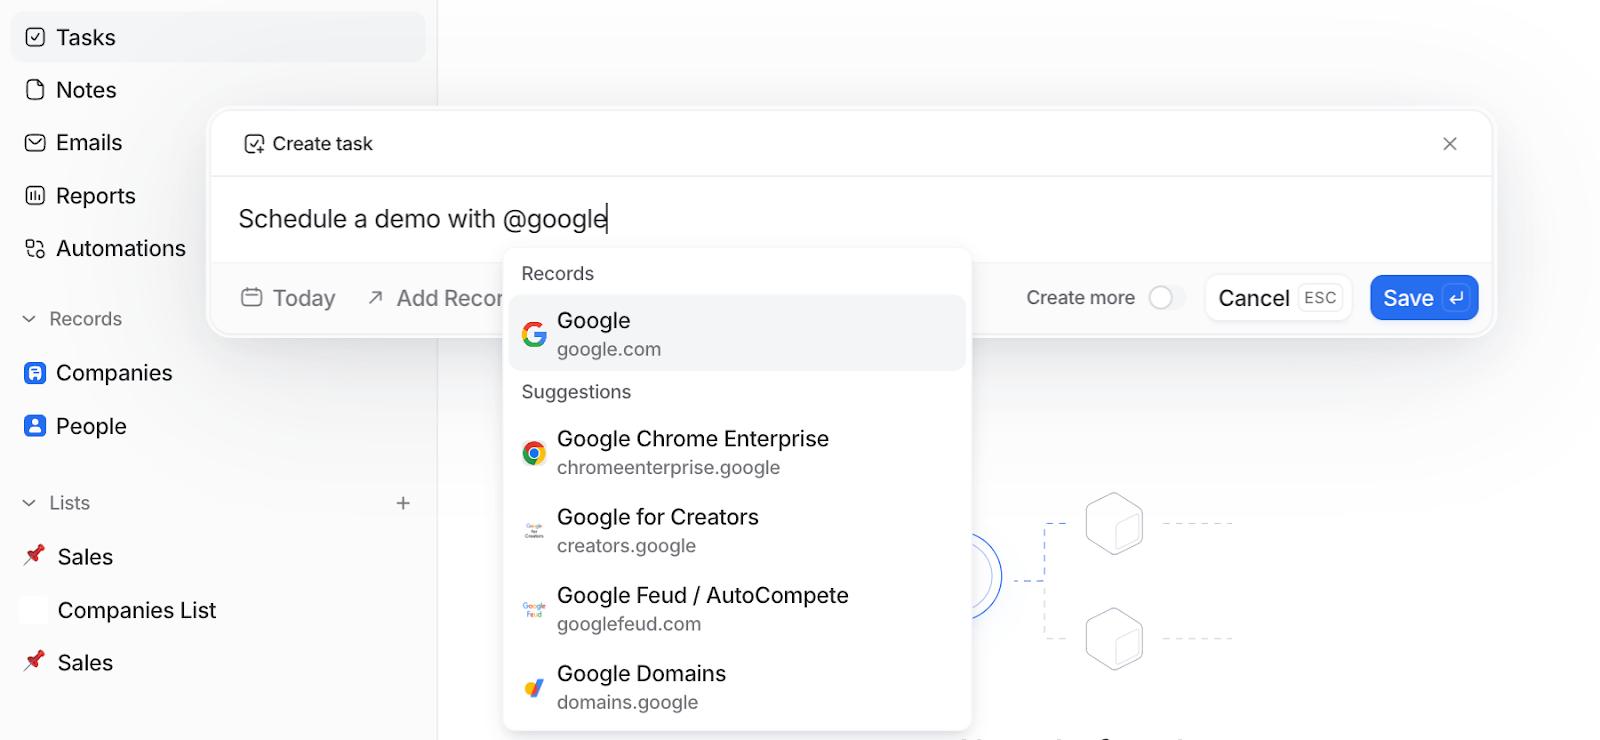1600x740 pixels.
Task: Add a new list with plus icon
Action: coord(403,503)
